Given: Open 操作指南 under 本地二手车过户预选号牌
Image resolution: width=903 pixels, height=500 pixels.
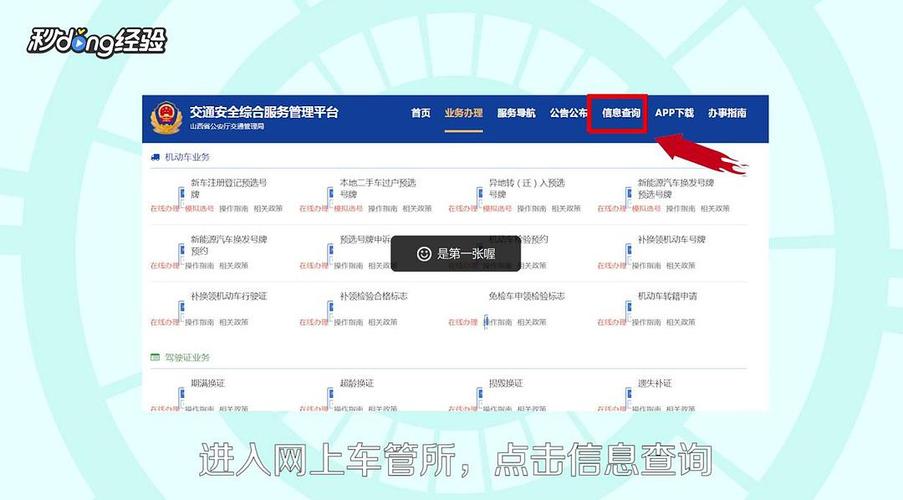Looking at the screenshot, I should pos(382,209).
